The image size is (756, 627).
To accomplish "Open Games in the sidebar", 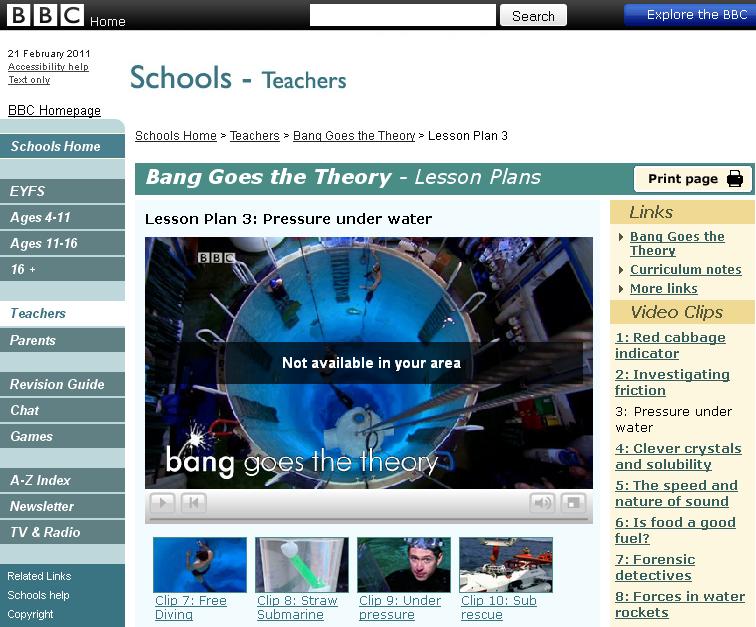I will point(62,436).
